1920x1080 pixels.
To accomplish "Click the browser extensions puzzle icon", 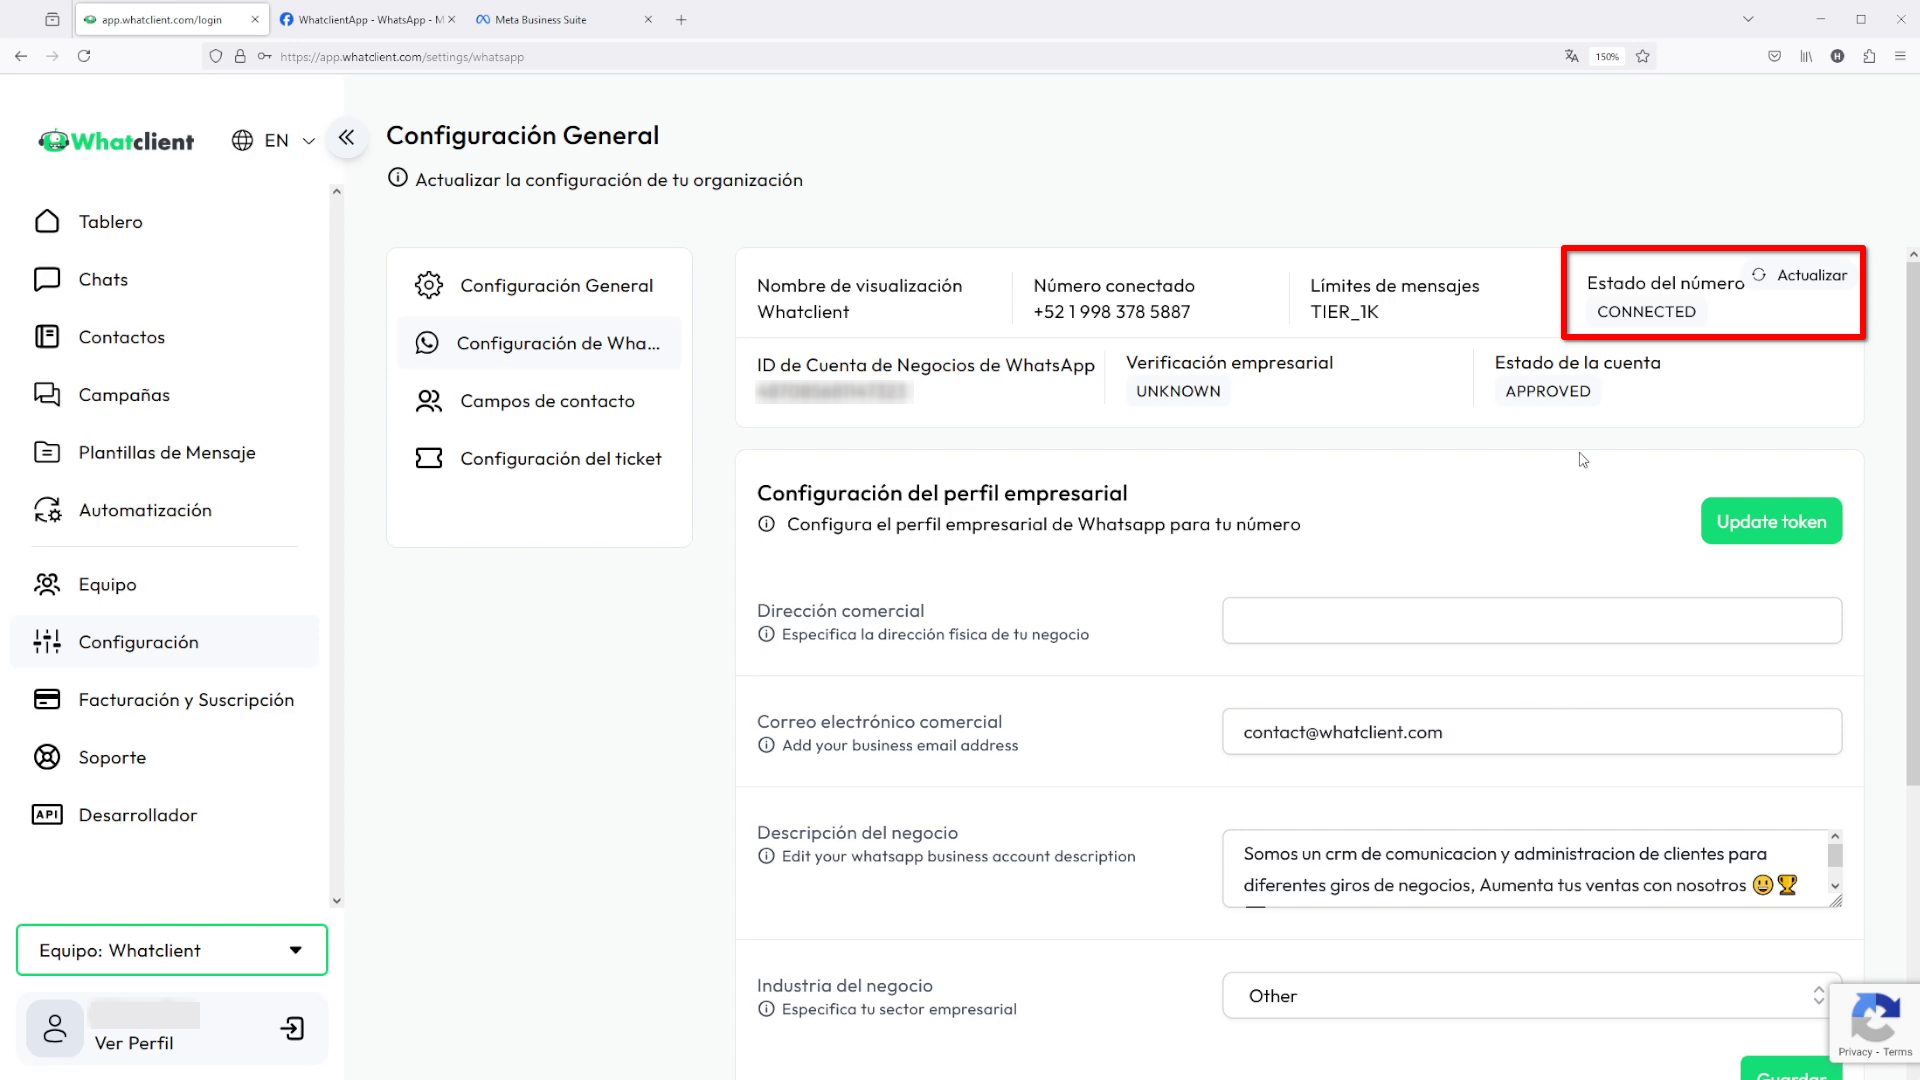I will tap(1869, 56).
